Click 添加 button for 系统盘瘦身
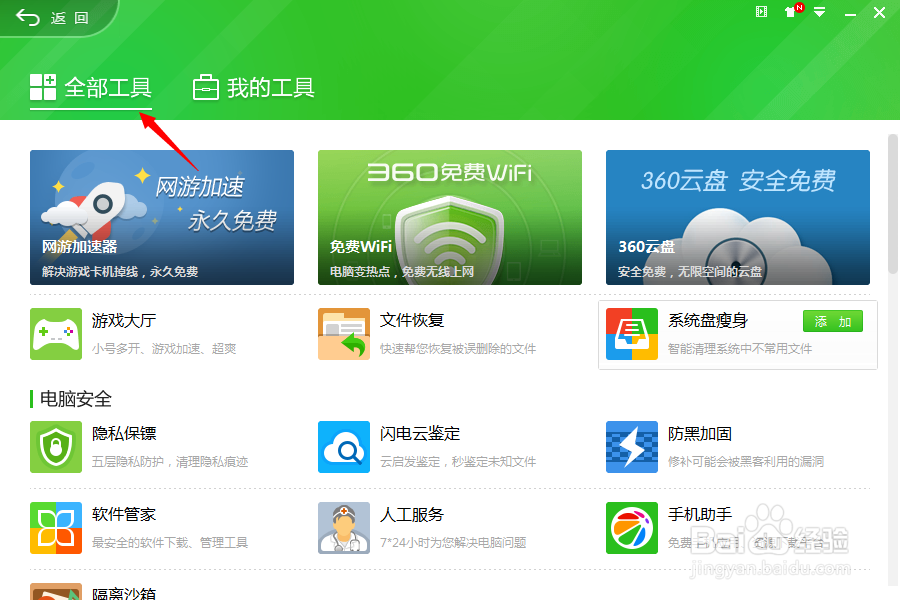 tap(833, 322)
